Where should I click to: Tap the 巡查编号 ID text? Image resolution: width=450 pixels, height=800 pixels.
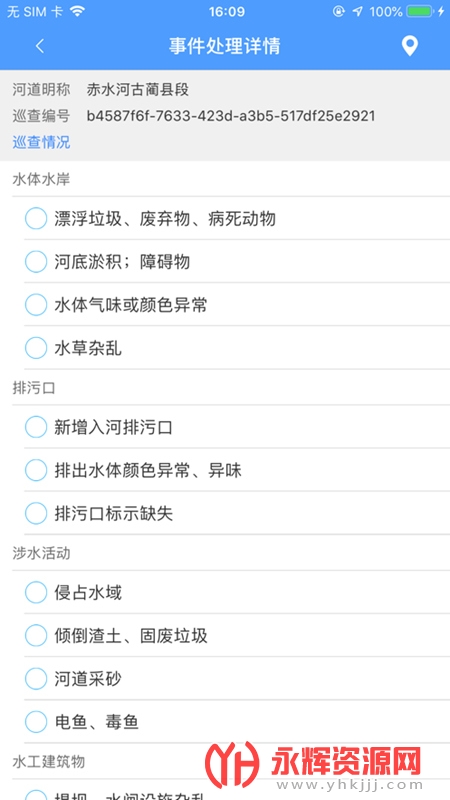(x=231, y=116)
